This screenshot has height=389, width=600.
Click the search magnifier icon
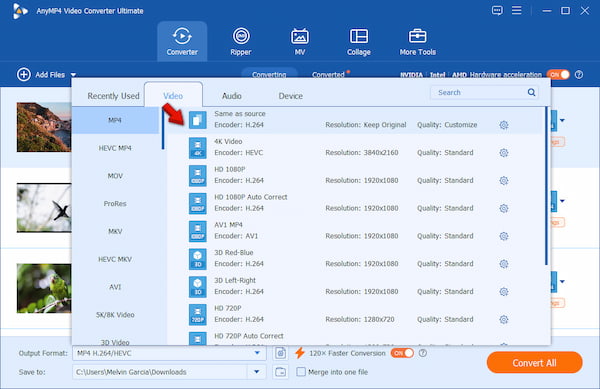531,92
